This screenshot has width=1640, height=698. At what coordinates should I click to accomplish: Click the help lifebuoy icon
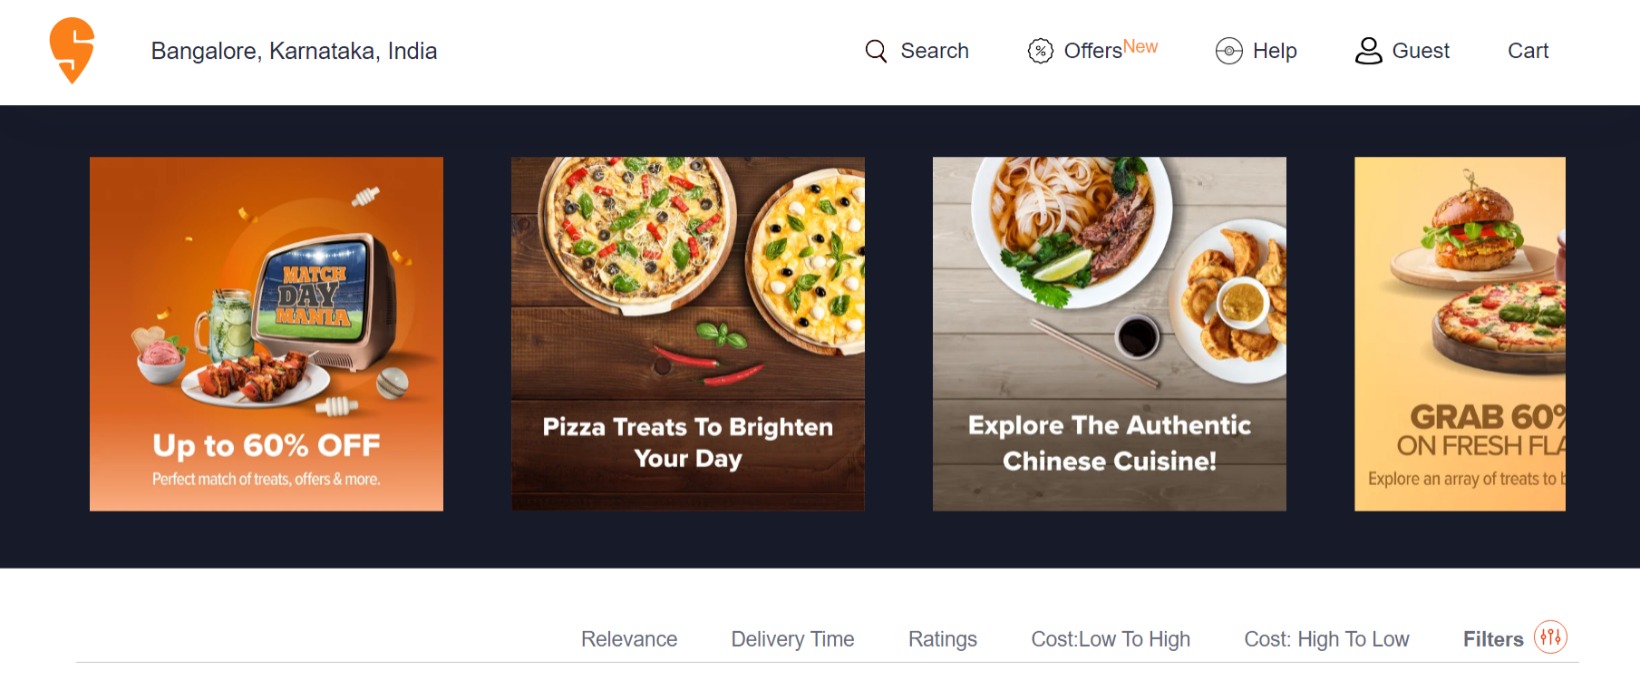click(x=1229, y=51)
